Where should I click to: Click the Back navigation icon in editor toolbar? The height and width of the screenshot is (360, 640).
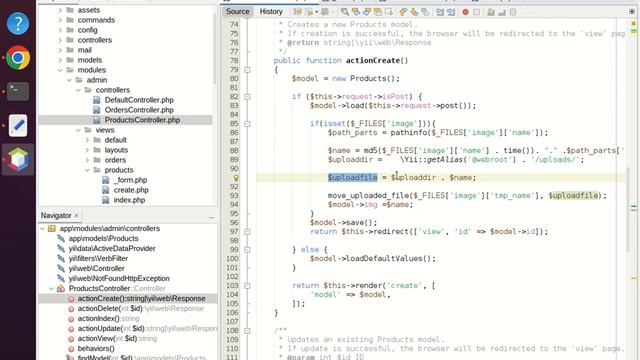pyautogui.click(x=309, y=12)
